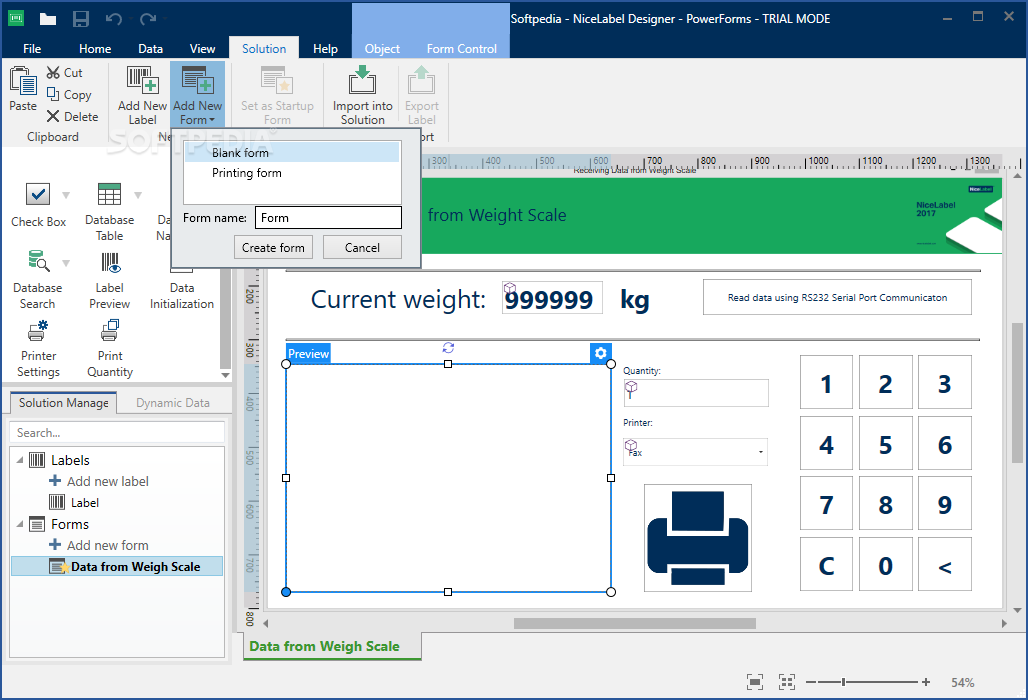Image resolution: width=1028 pixels, height=700 pixels.
Task: Cut the selected object
Action: [64, 73]
